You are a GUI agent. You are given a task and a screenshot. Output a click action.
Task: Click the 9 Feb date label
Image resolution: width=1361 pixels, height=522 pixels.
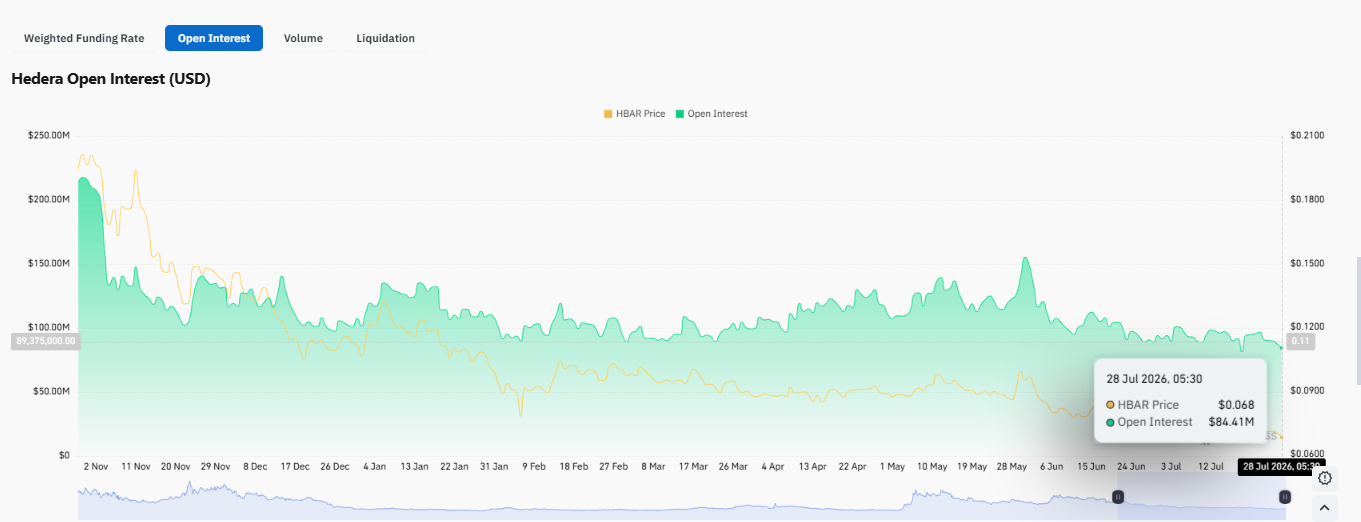coord(534,467)
